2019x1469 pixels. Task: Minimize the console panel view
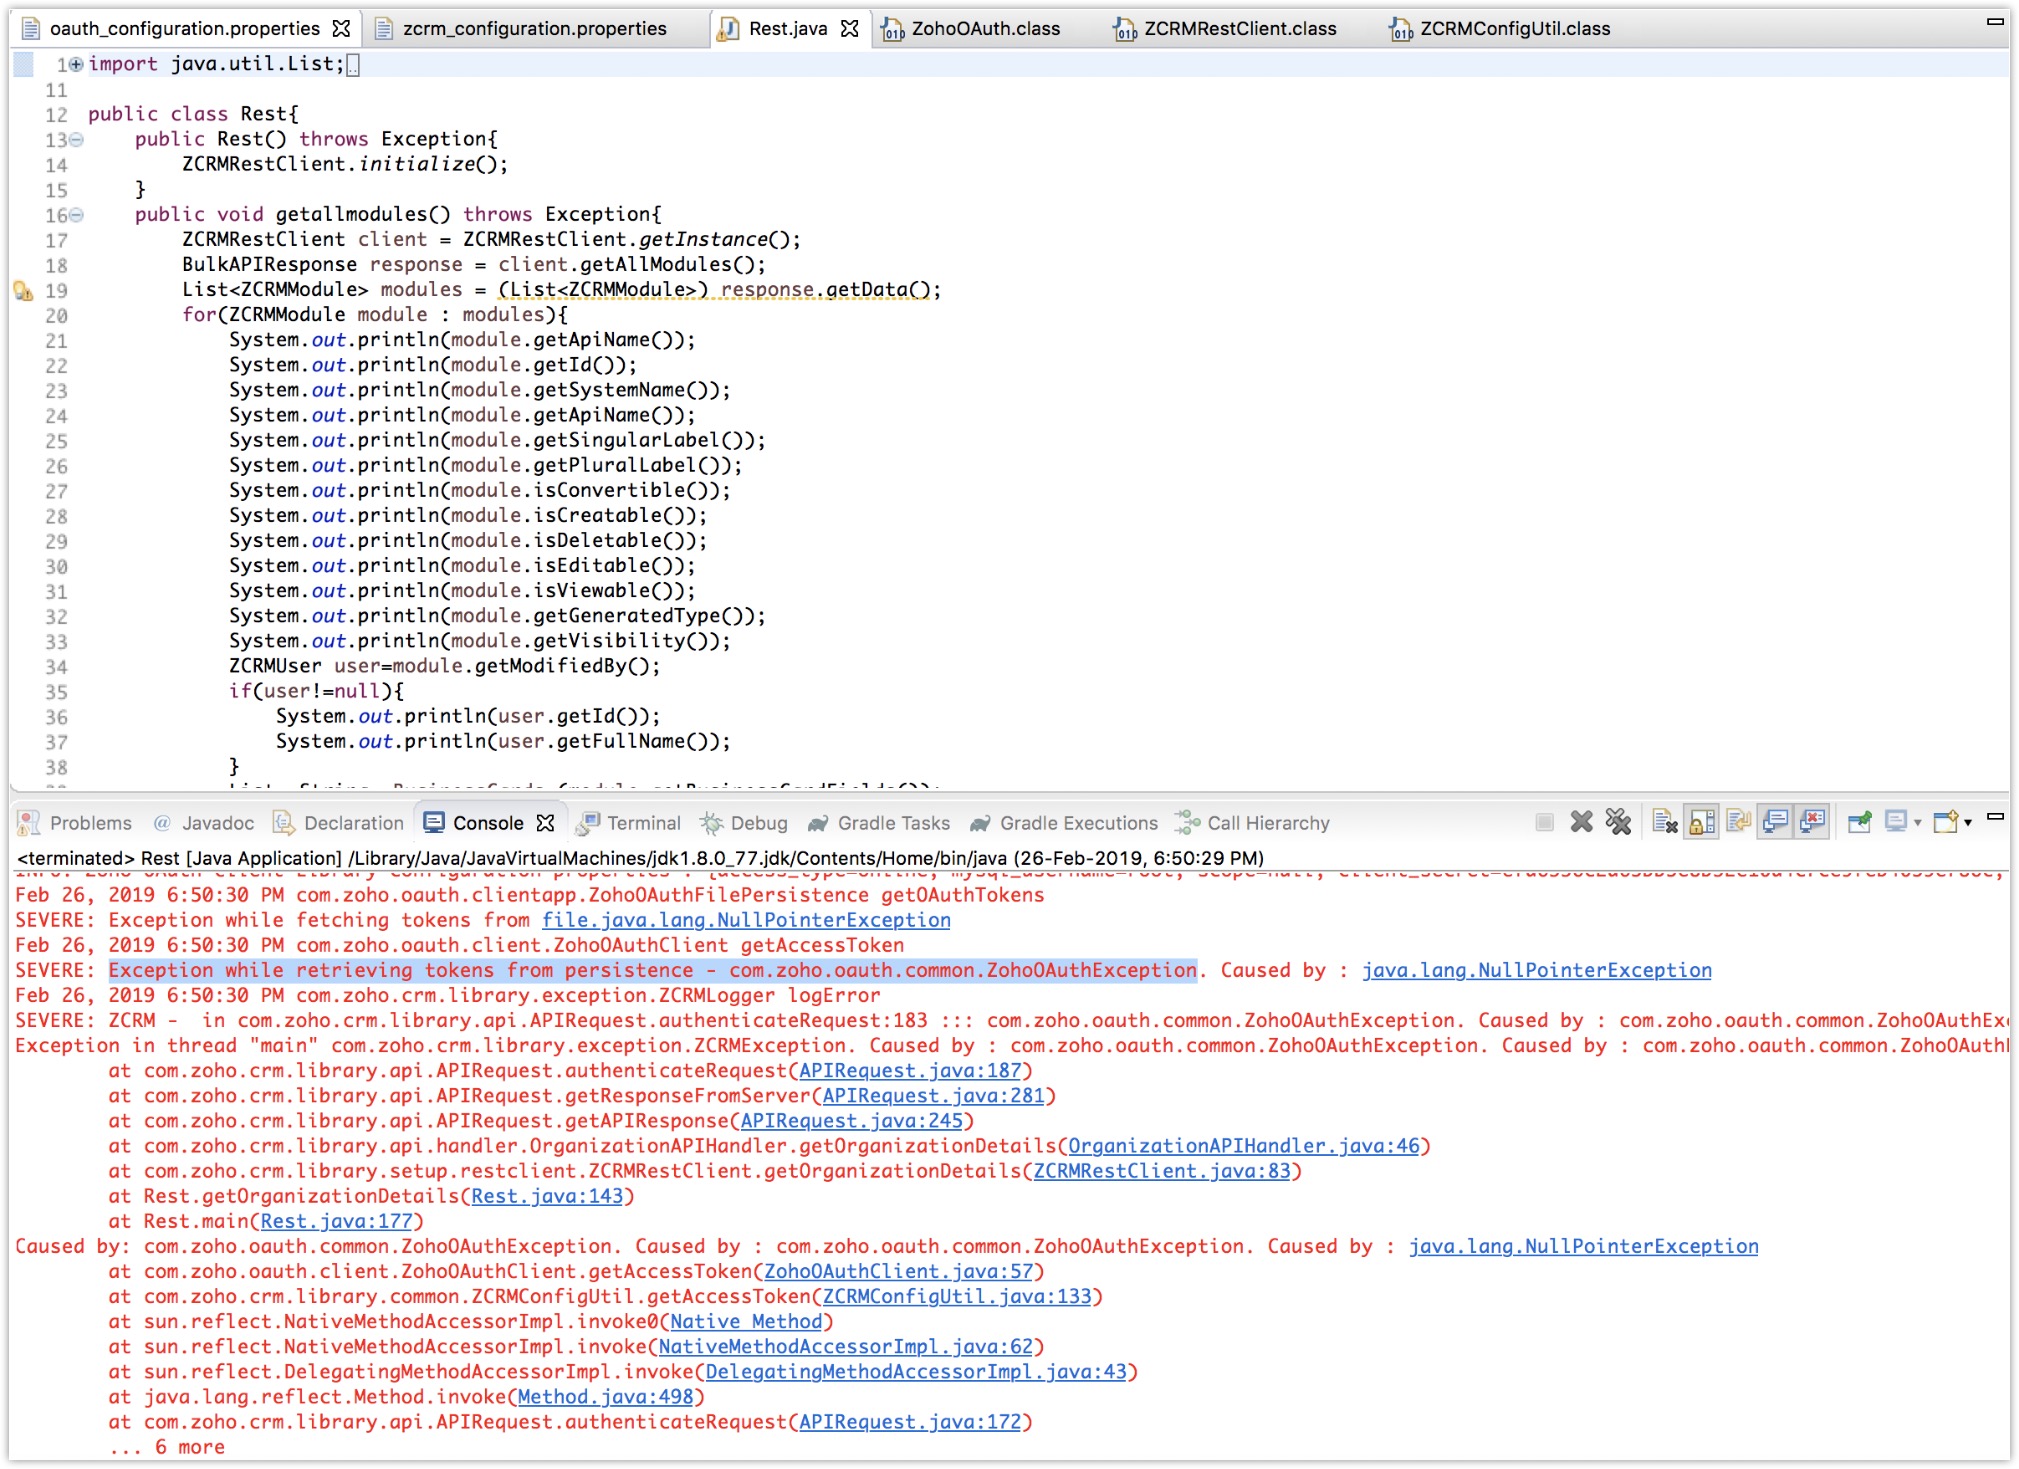coord(1995,817)
